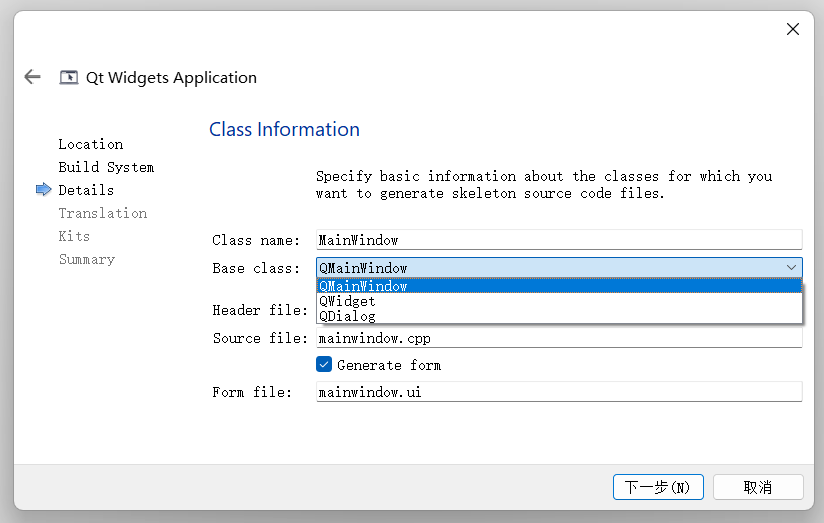824x523 pixels.
Task: Click the Header file label
Action: click(260, 310)
